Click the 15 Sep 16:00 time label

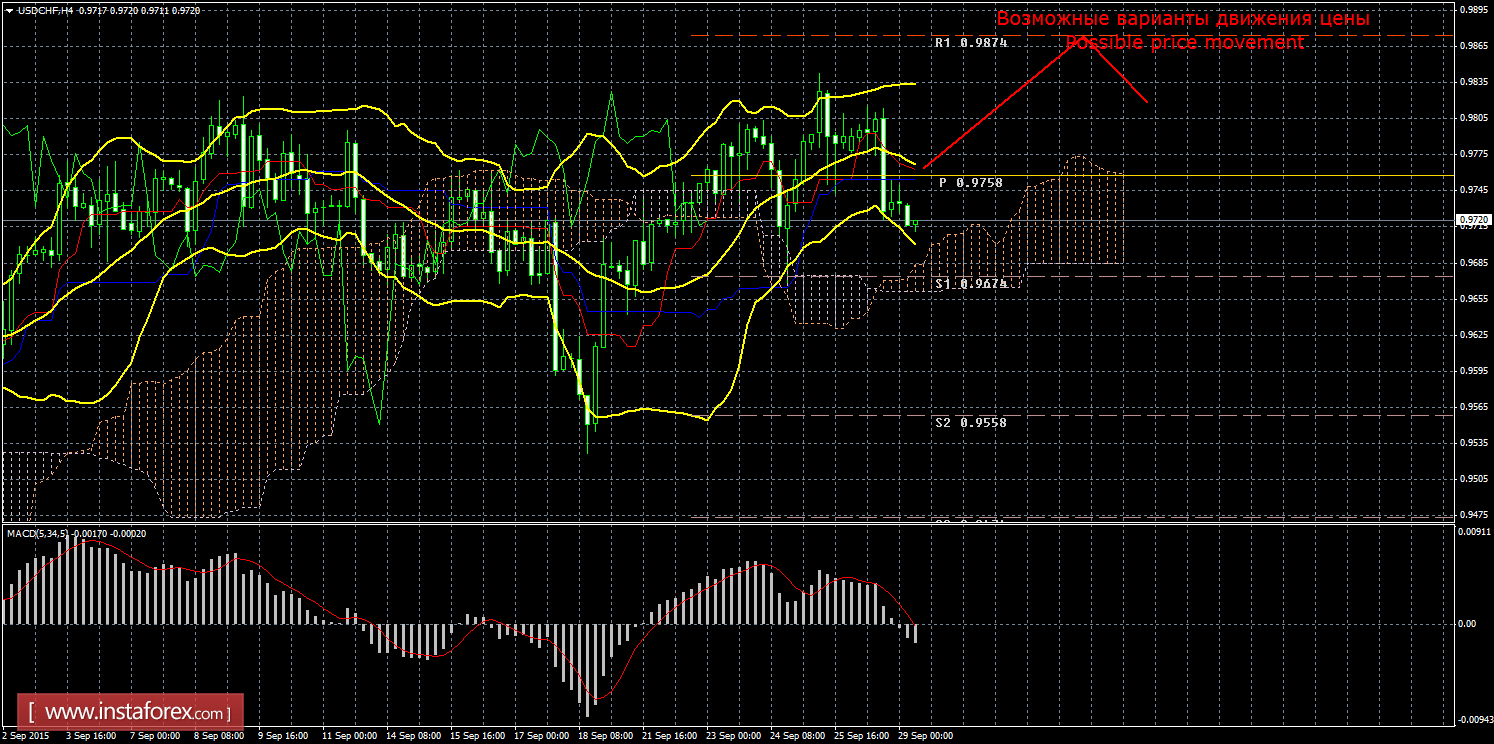click(477, 736)
